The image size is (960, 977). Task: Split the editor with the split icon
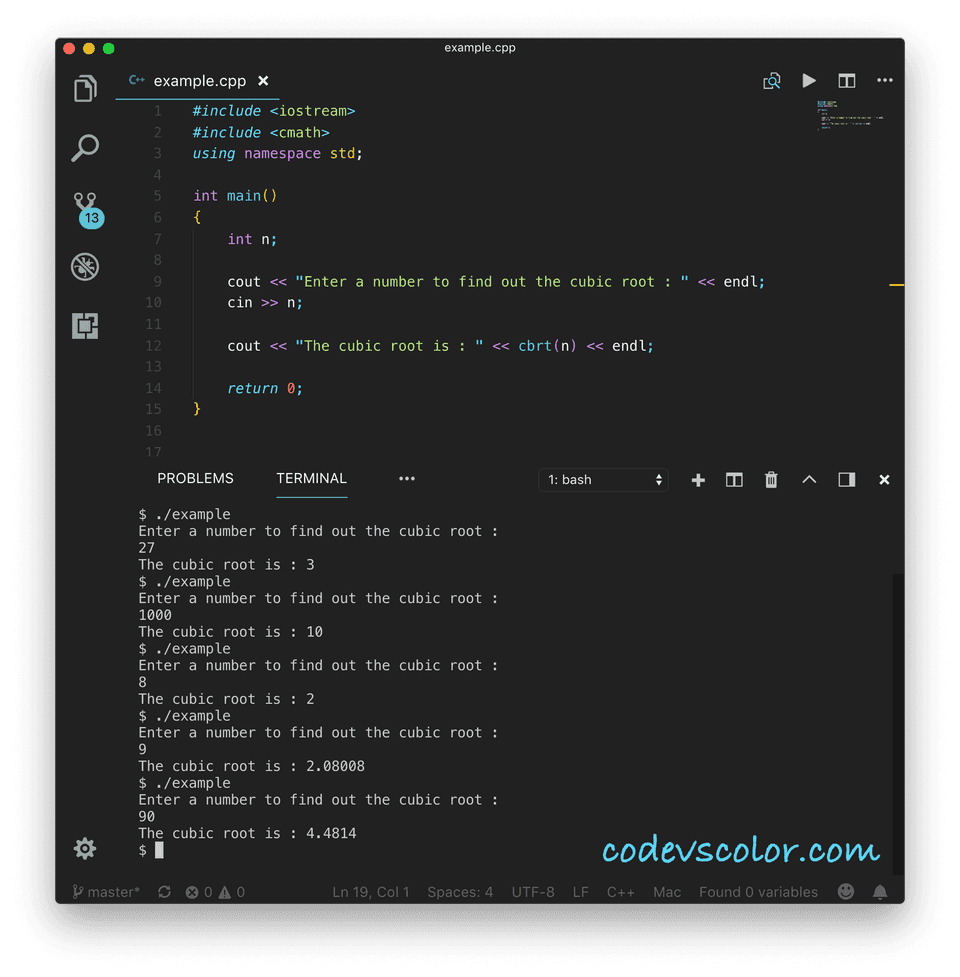(847, 81)
